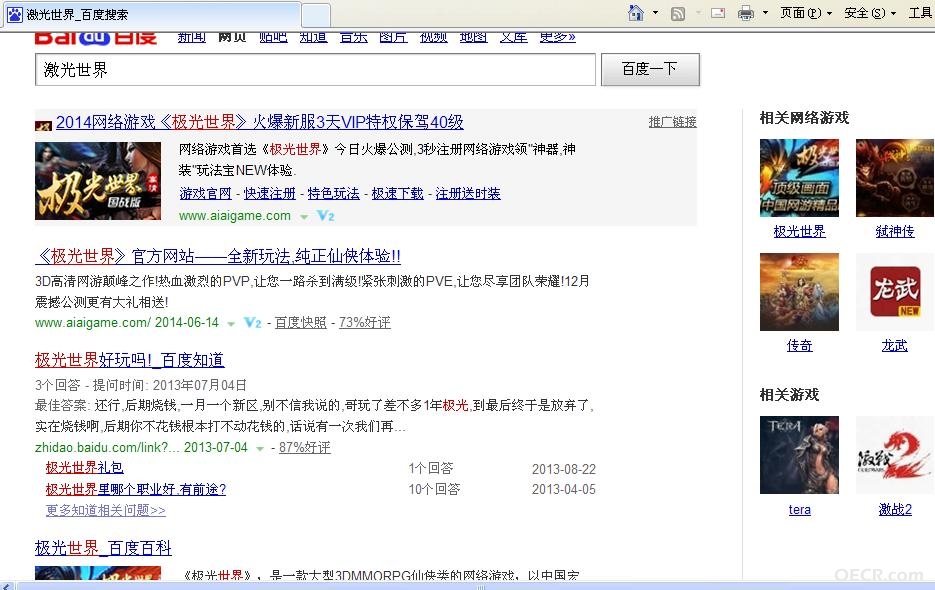Click the 传奇 game thumbnail
The width and height of the screenshot is (935, 590).
pos(799,292)
